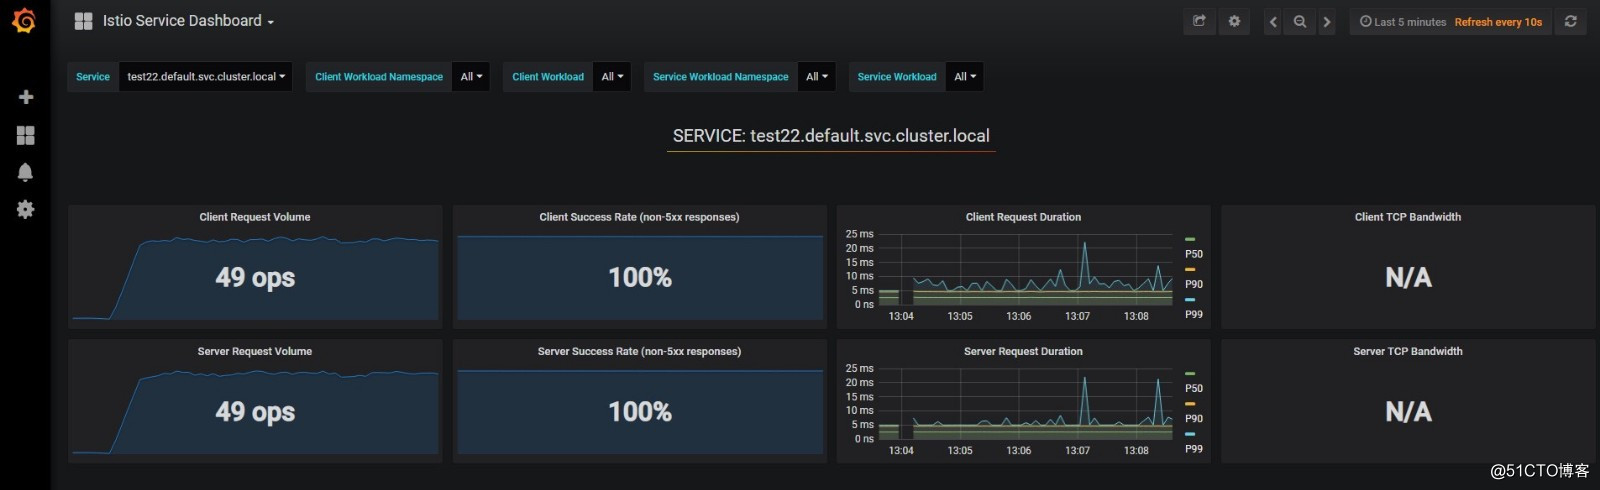
Task: Click the Service variable label
Action: (93, 77)
